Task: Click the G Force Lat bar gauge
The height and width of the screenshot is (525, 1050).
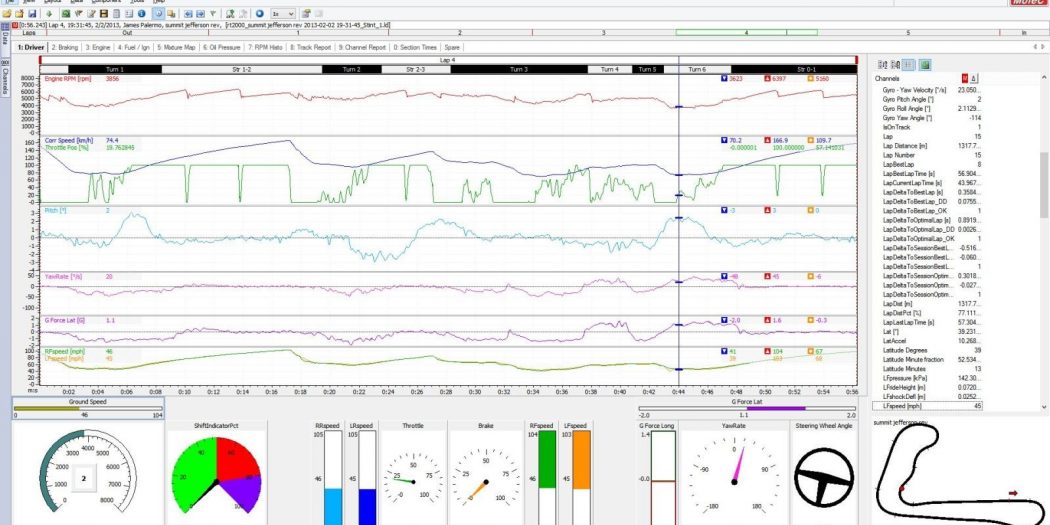Action: pos(747,408)
